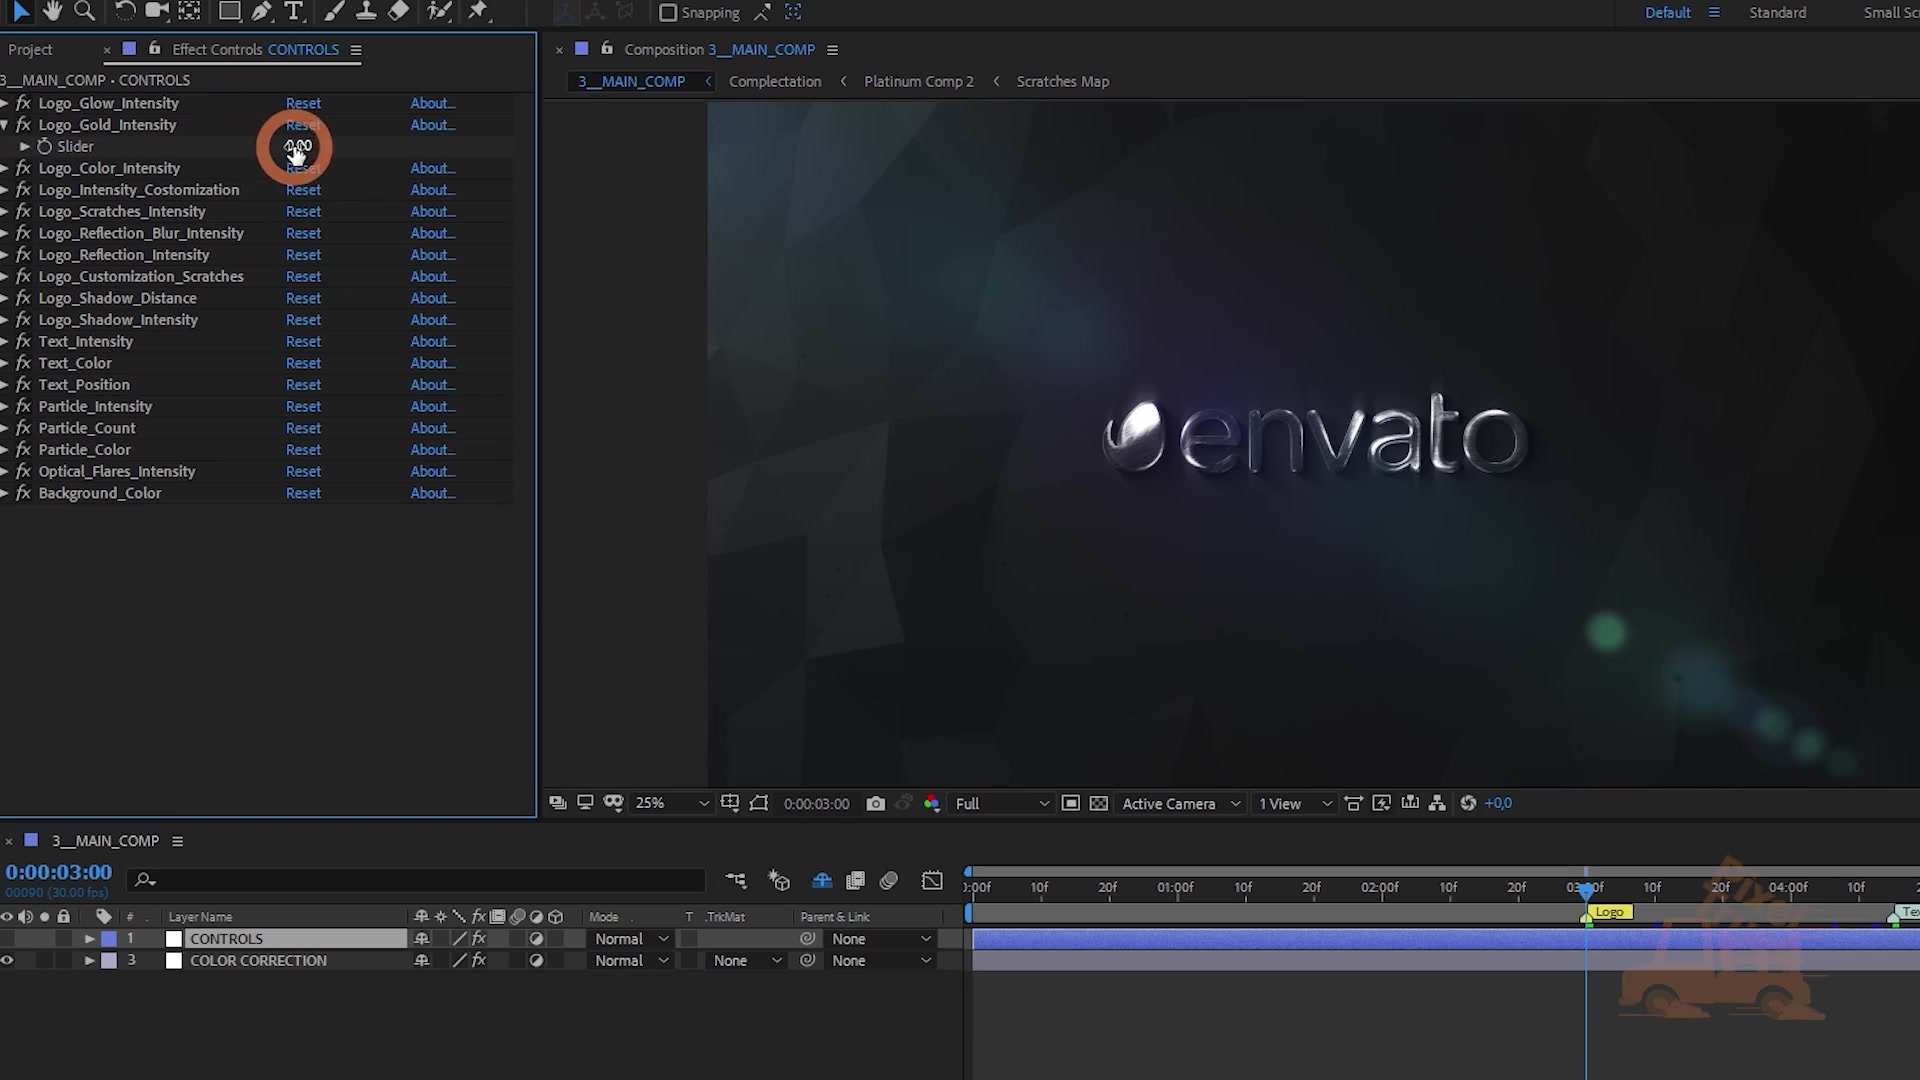Toggle hide shy layers switch
The width and height of the screenshot is (1920, 1080).
tap(822, 880)
